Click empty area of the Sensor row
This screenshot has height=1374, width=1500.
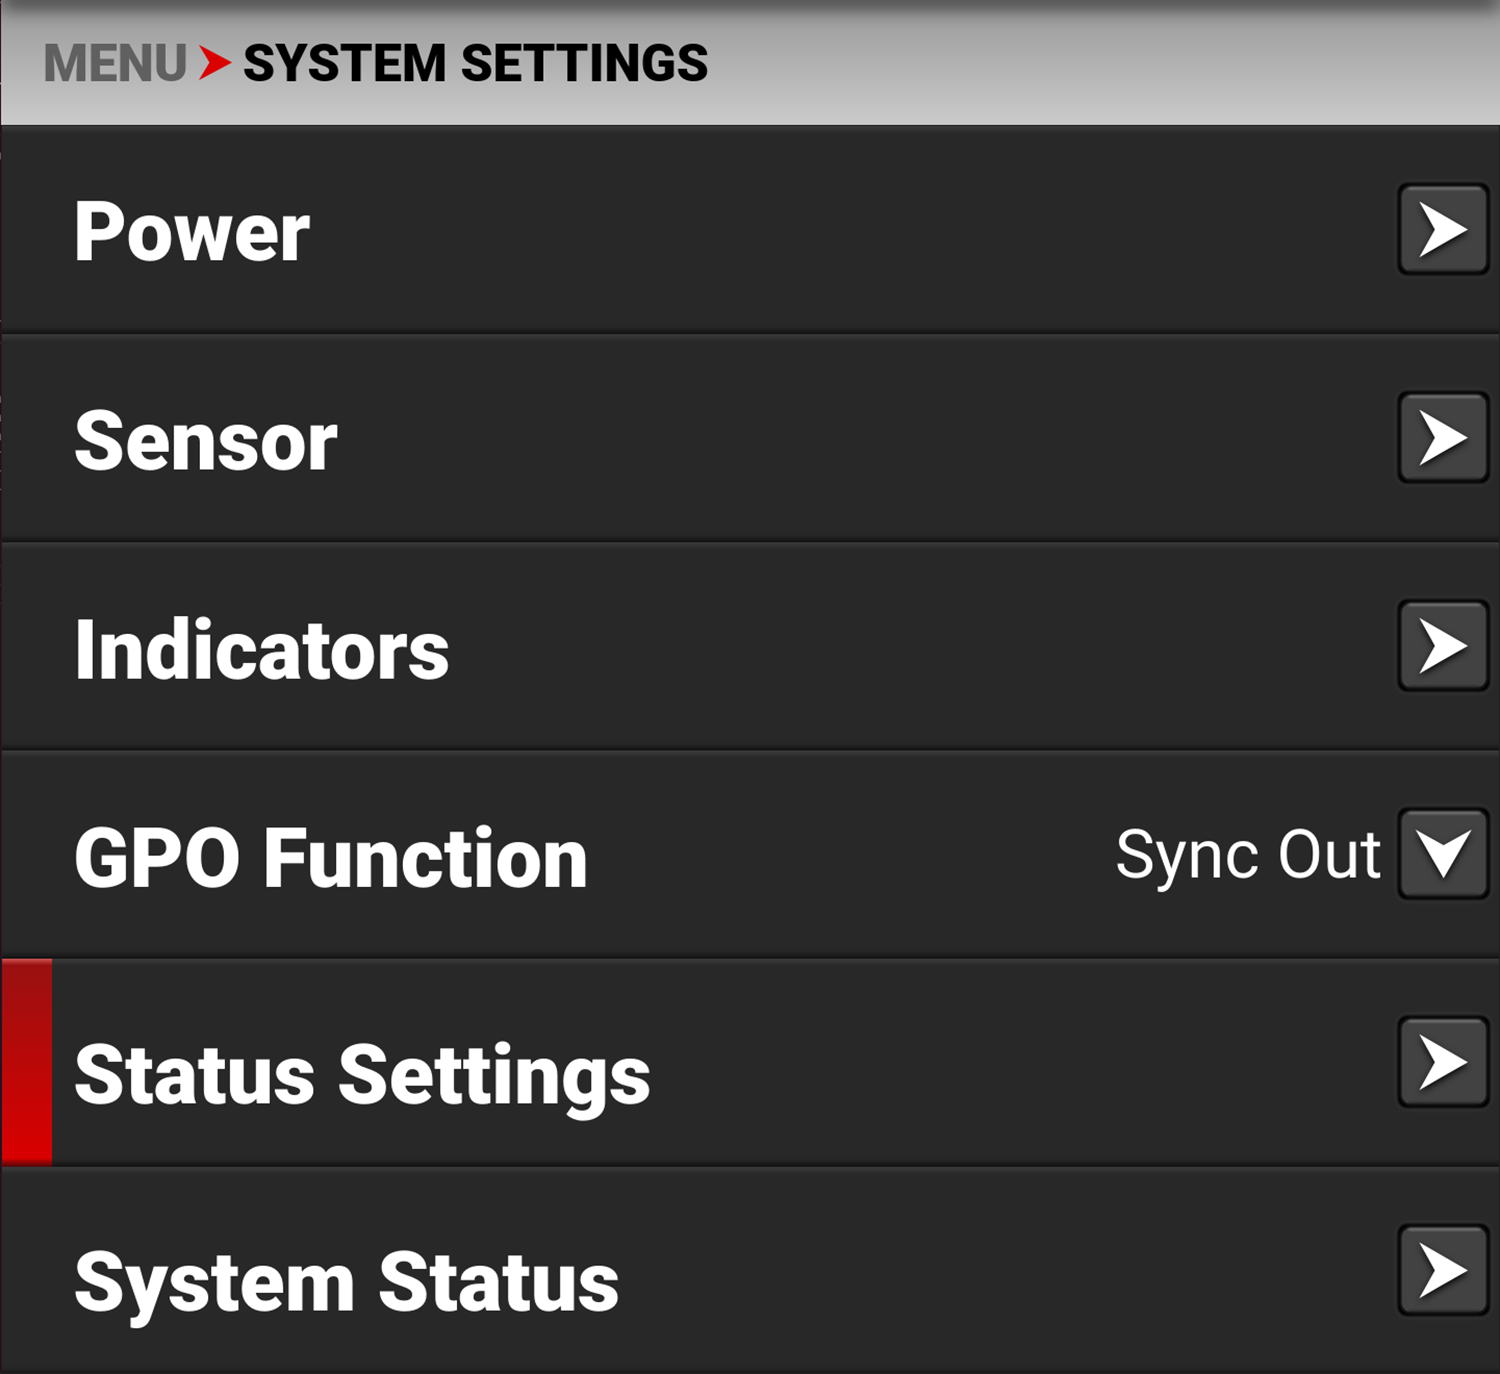coord(850,438)
